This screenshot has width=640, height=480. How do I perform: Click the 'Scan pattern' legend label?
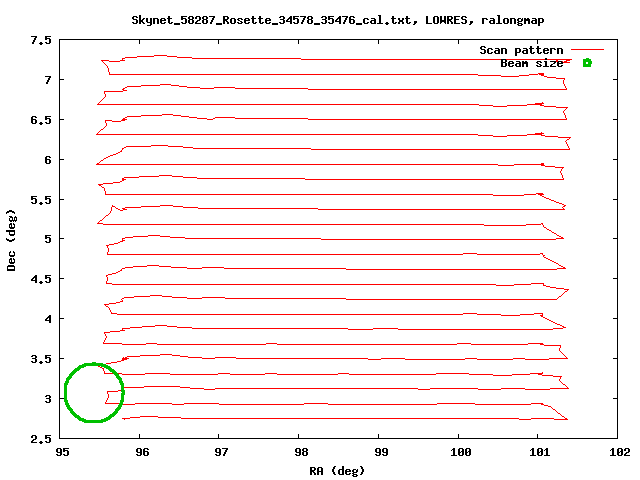coord(521,50)
